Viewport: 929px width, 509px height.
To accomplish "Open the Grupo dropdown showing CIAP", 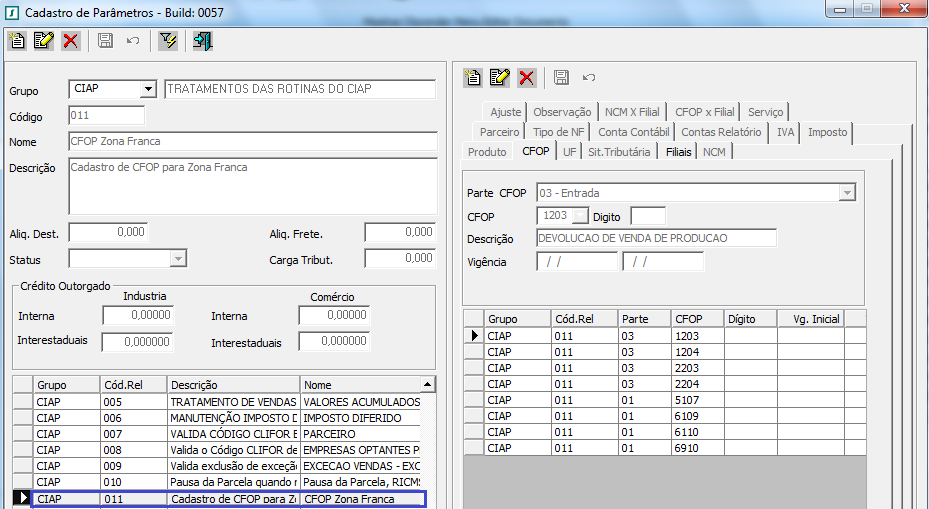I will [x=149, y=89].
